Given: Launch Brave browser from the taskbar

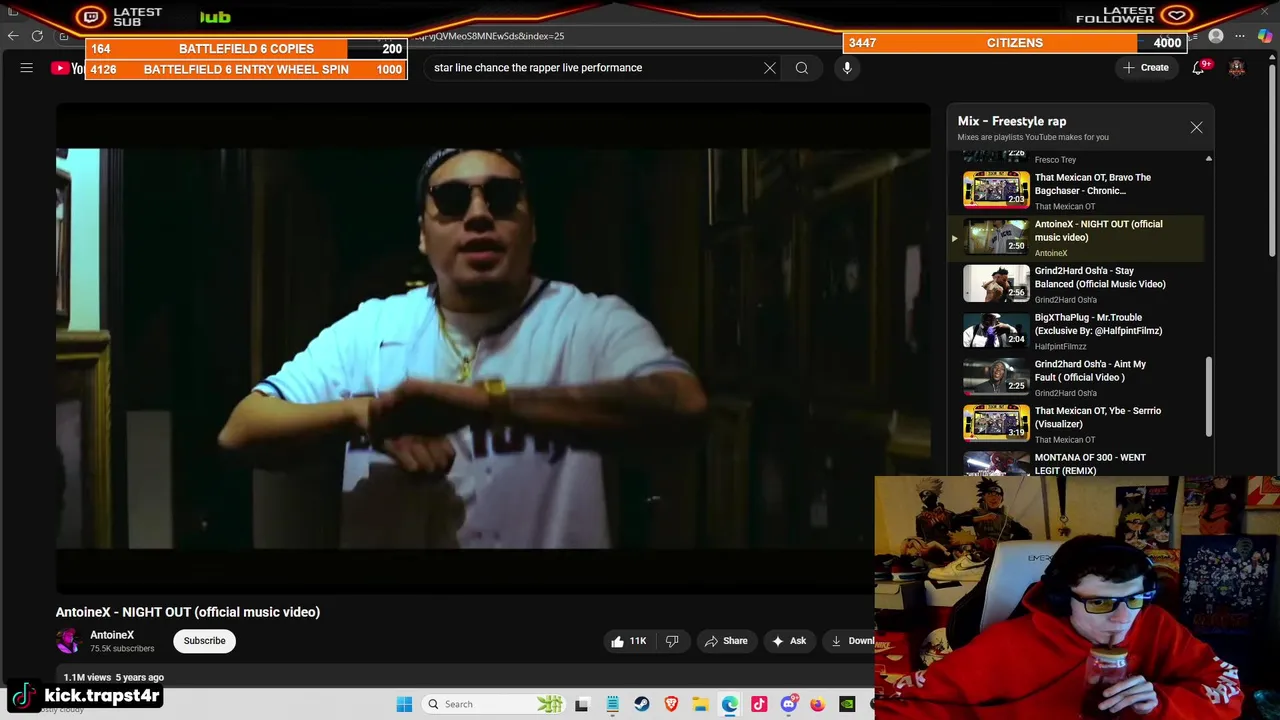Looking at the screenshot, I should pyautogui.click(x=671, y=704).
